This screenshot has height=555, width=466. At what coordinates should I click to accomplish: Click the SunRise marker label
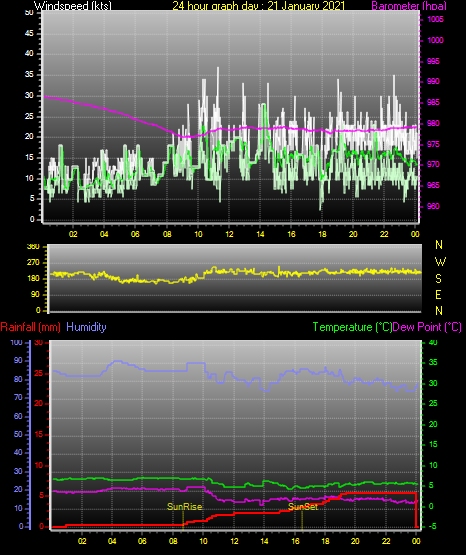click(184, 507)
